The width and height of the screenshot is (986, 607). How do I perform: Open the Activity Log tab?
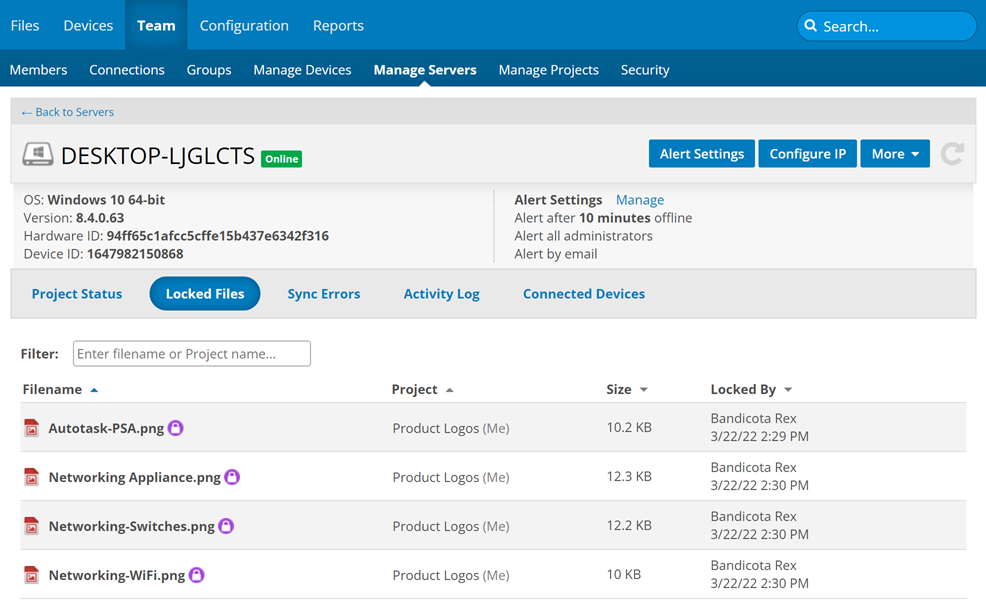coord(441,294)
